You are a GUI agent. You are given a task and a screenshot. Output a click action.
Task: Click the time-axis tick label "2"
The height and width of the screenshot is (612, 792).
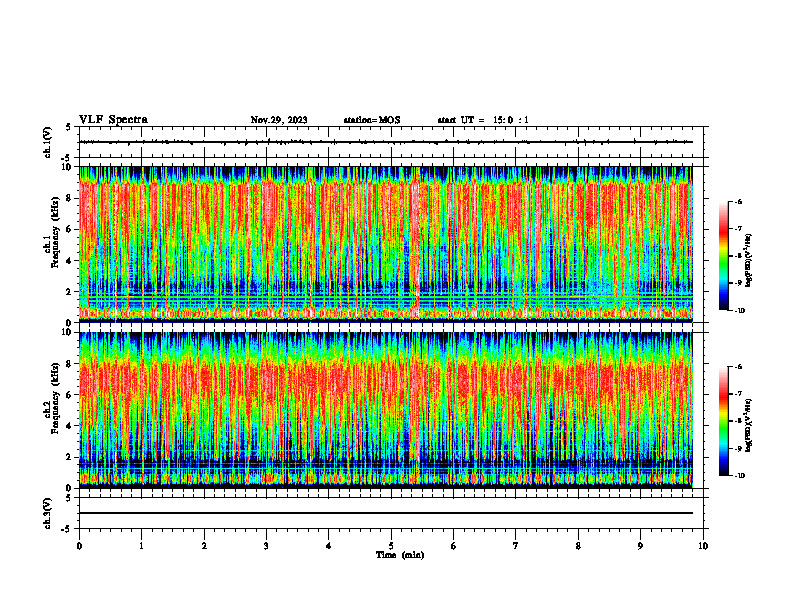(204, 546)
